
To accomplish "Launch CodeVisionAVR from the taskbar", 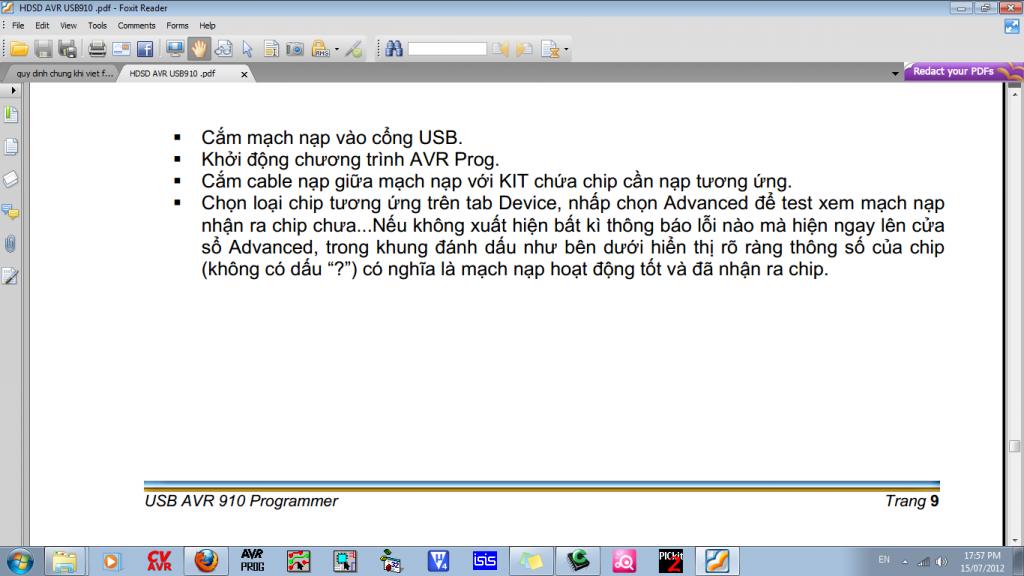I will click(159, 562).
